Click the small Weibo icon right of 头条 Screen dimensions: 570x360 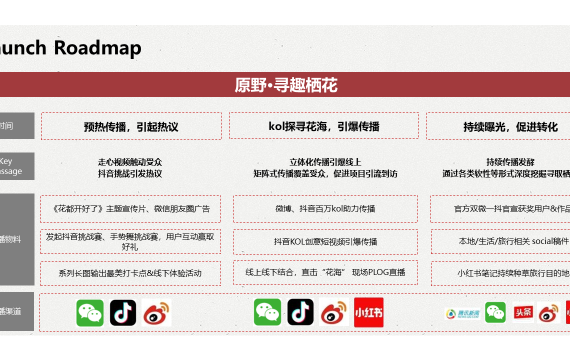549,312
